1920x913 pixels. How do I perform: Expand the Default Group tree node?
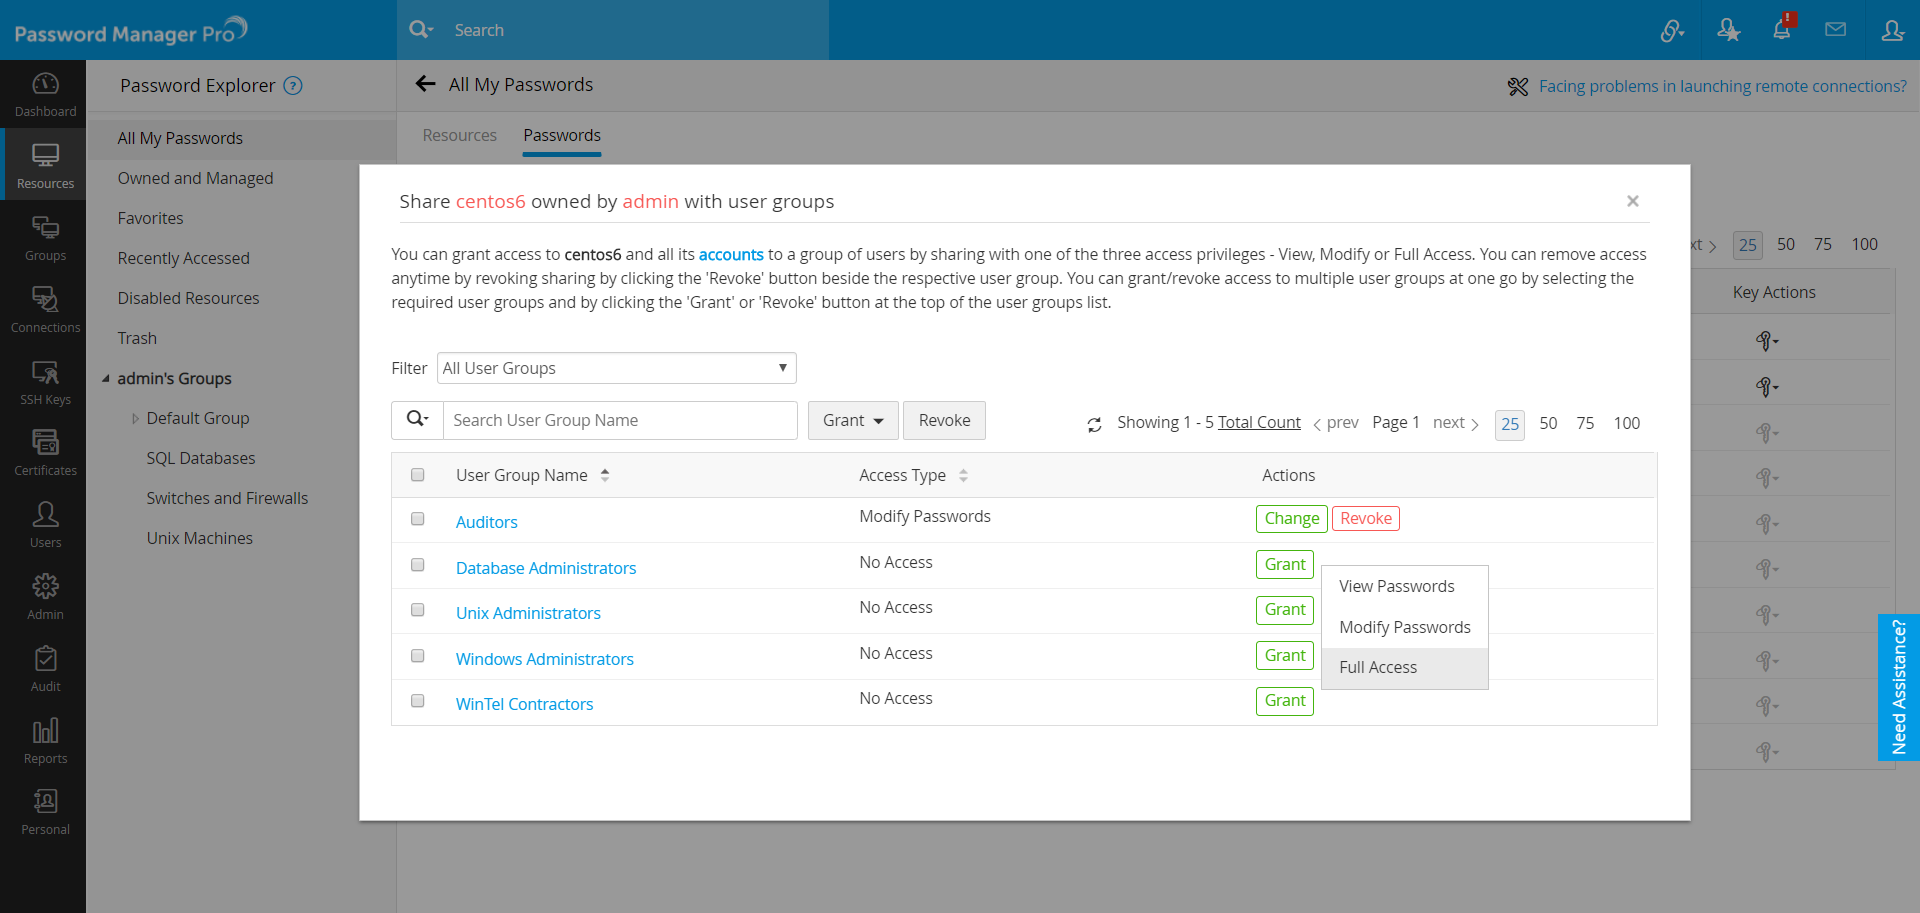136,419
